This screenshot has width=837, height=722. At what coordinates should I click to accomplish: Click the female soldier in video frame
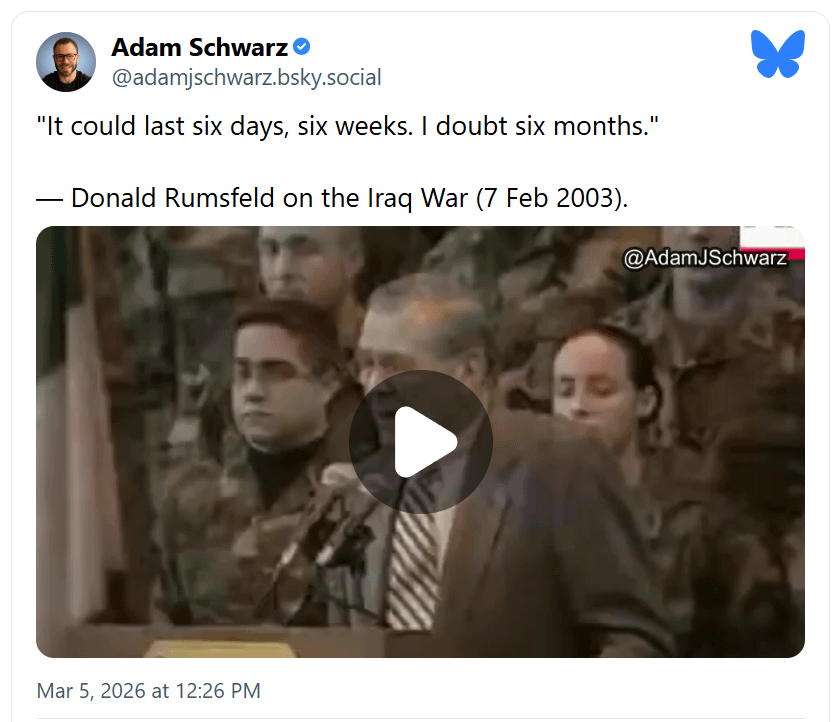[x=609, y=406]
